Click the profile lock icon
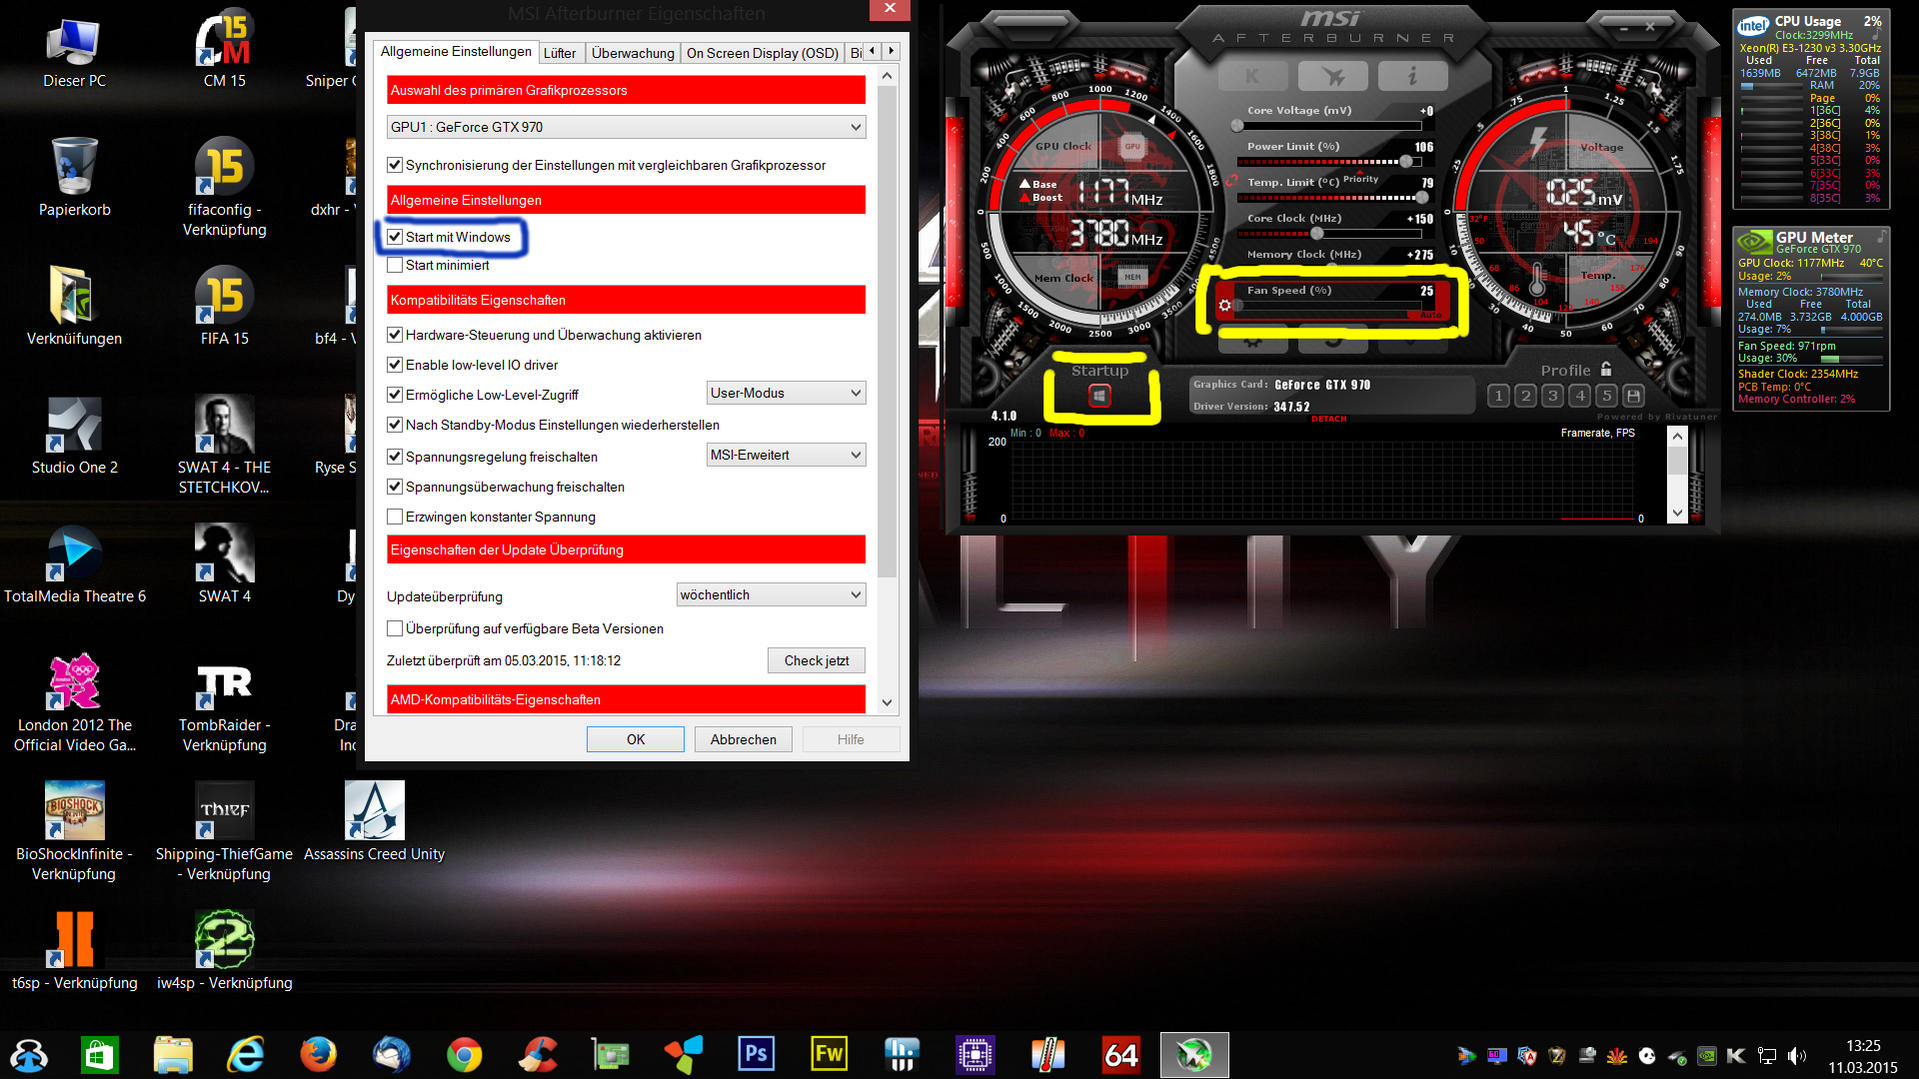The image size is (1919, 1079). click(1606, 369)
